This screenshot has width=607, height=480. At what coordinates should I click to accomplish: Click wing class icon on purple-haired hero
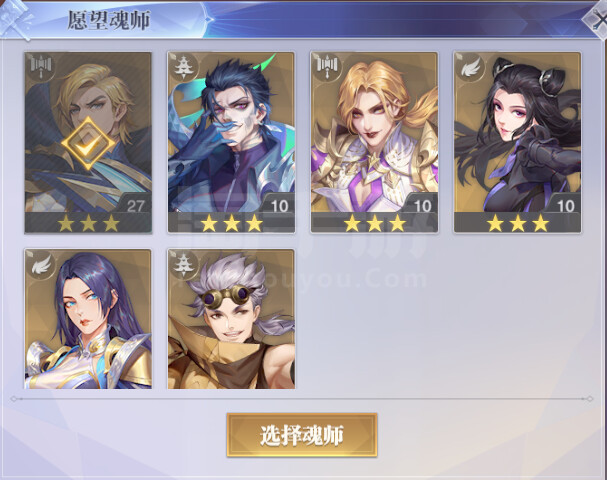(x=41, y=263)
